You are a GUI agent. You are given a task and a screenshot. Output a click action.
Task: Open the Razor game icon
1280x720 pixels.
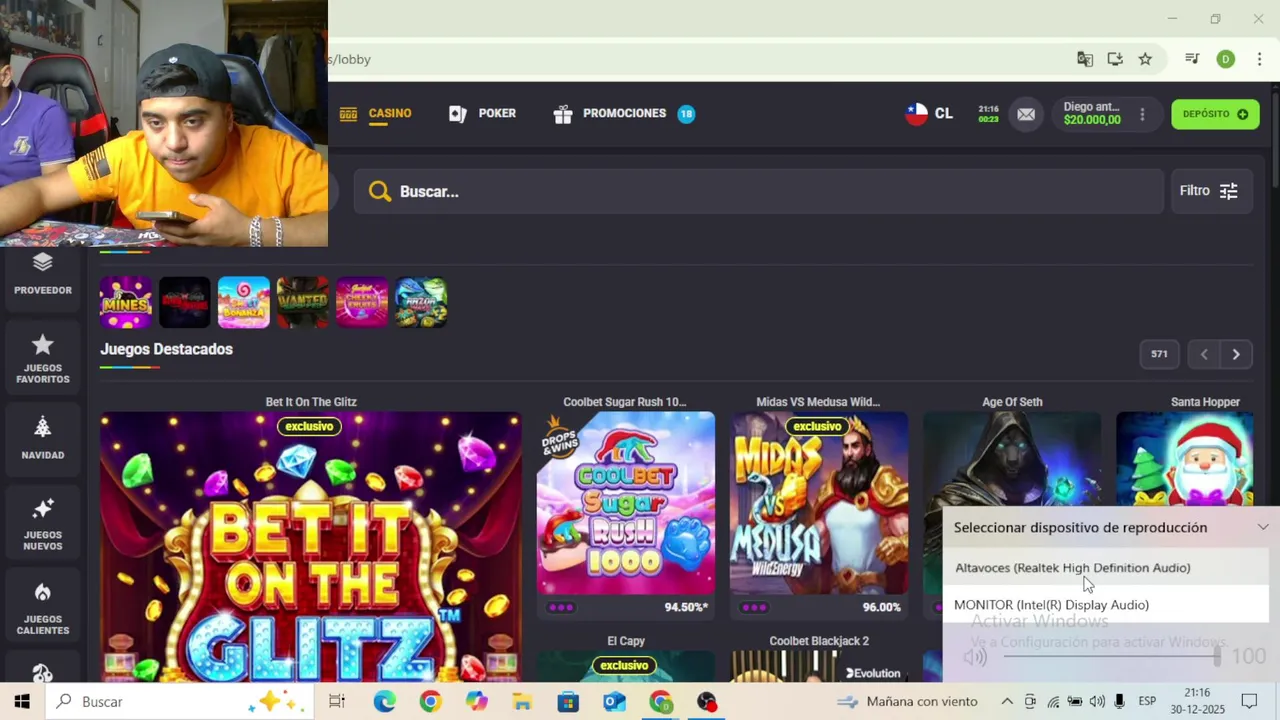(x=421, y=302)
